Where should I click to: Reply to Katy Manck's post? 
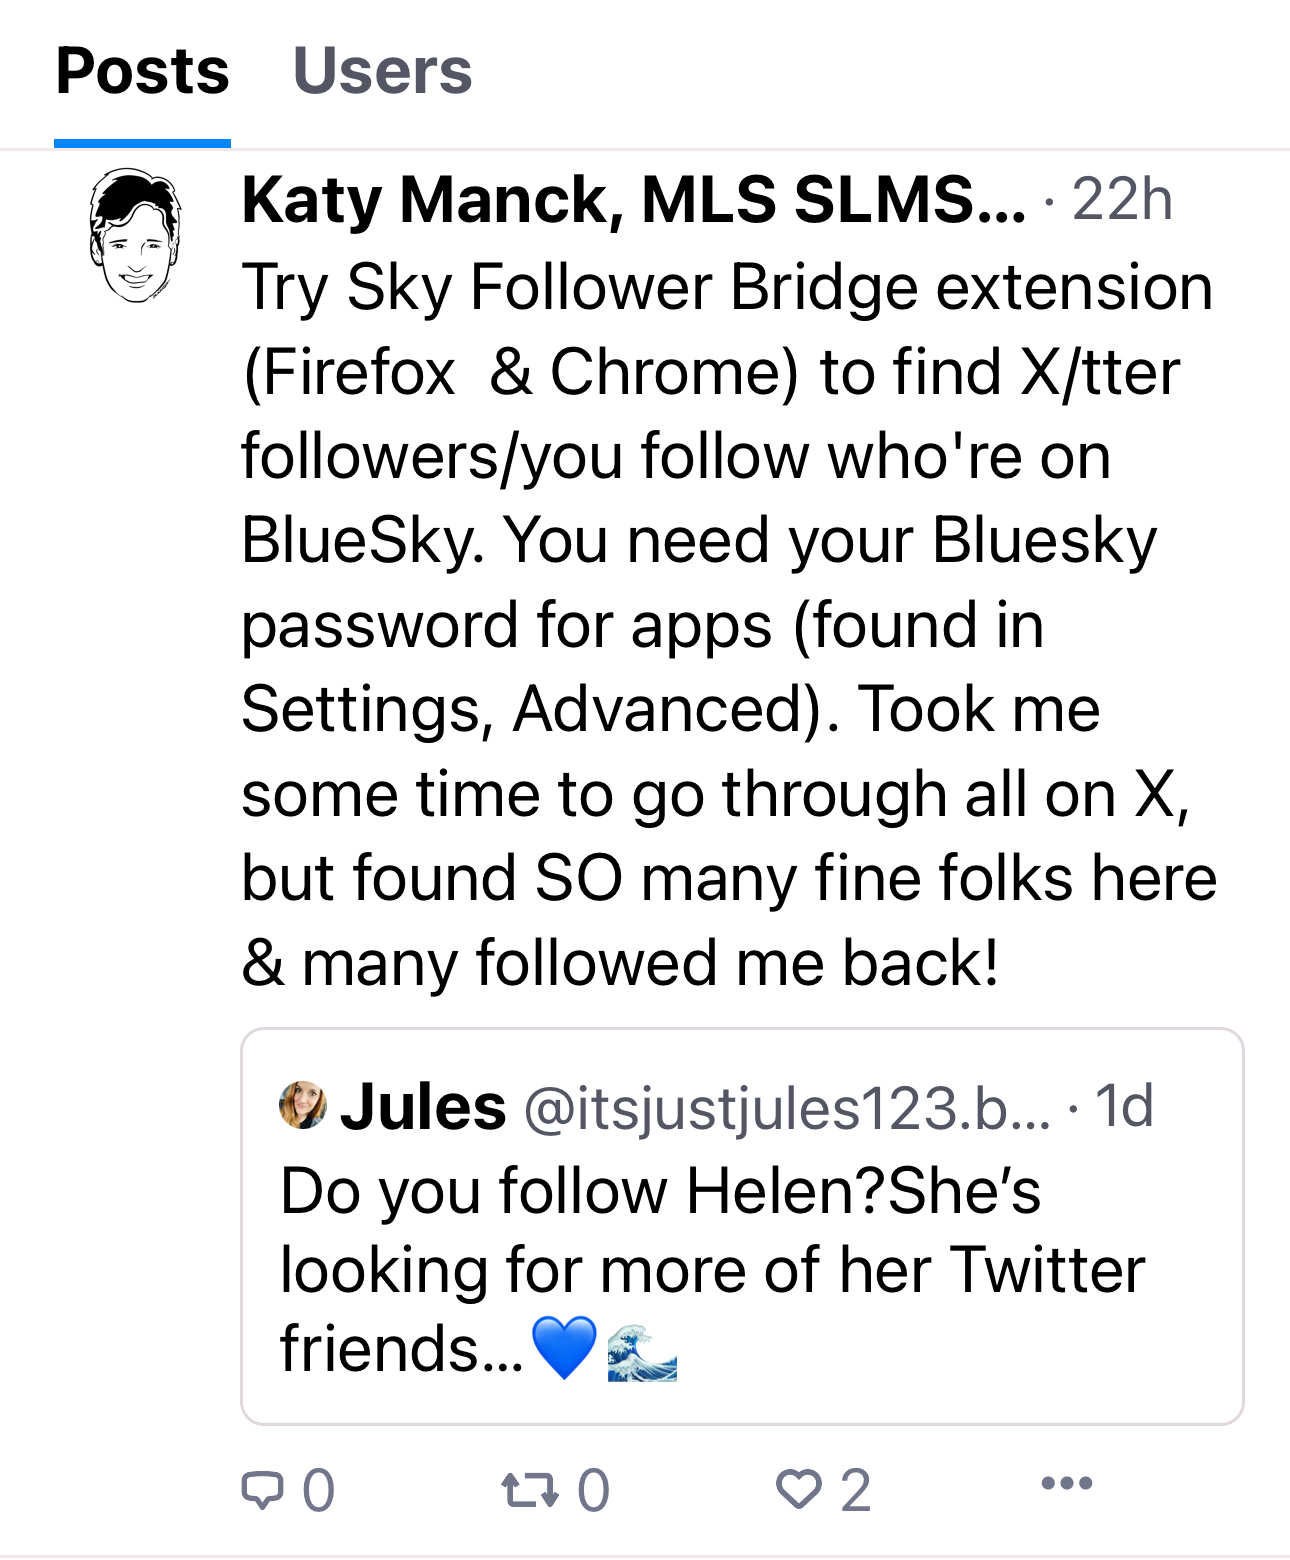coord(263,1489)
